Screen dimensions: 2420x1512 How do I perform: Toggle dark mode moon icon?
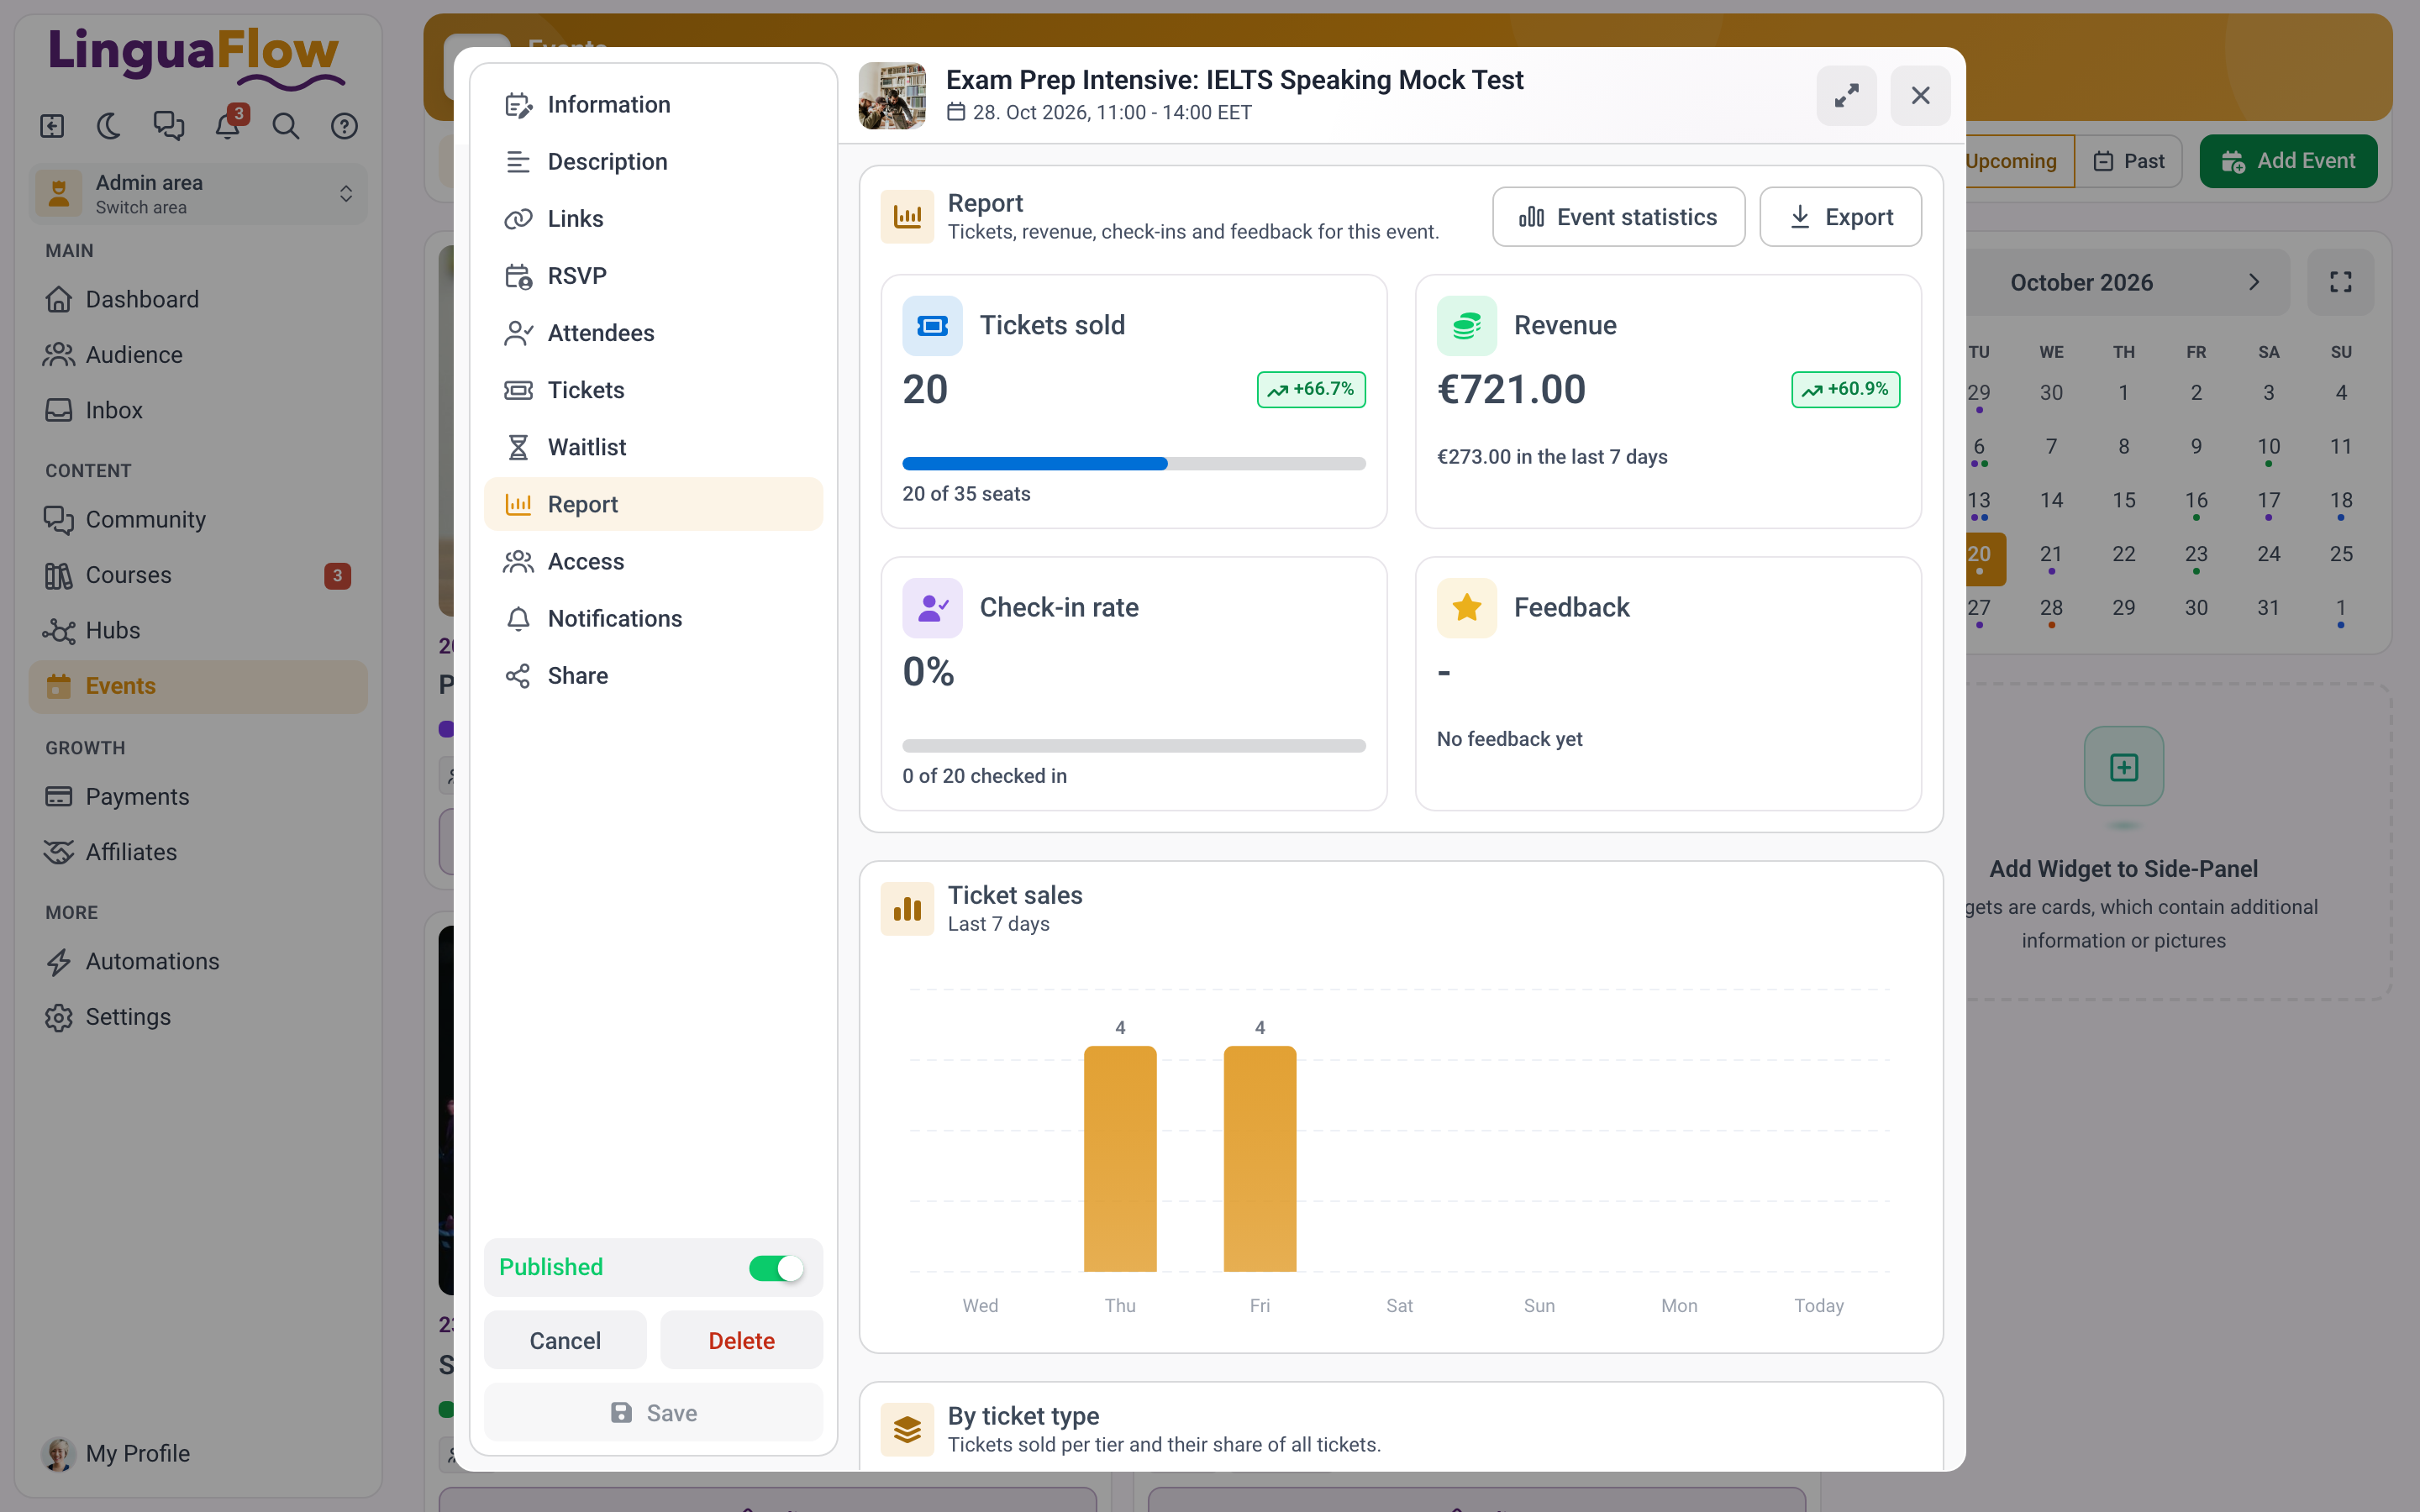[x=109, y=126]
